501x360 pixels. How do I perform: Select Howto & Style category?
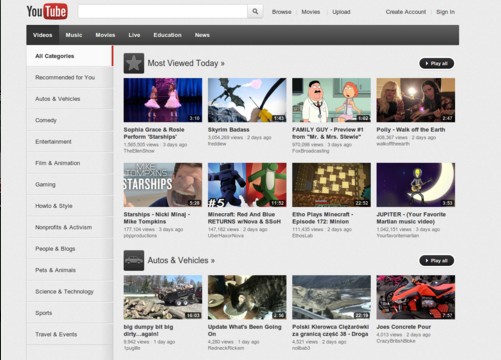(x=70, y=206)
